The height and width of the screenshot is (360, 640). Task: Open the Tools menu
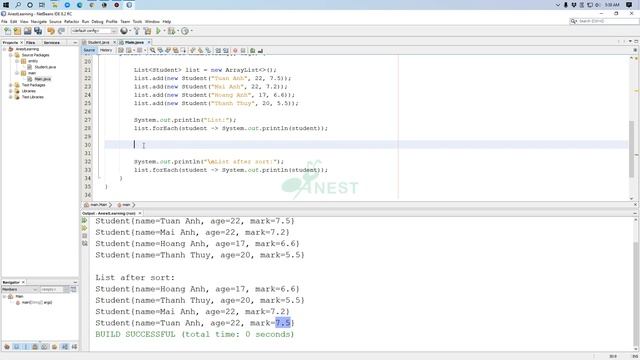click(138, 22)
